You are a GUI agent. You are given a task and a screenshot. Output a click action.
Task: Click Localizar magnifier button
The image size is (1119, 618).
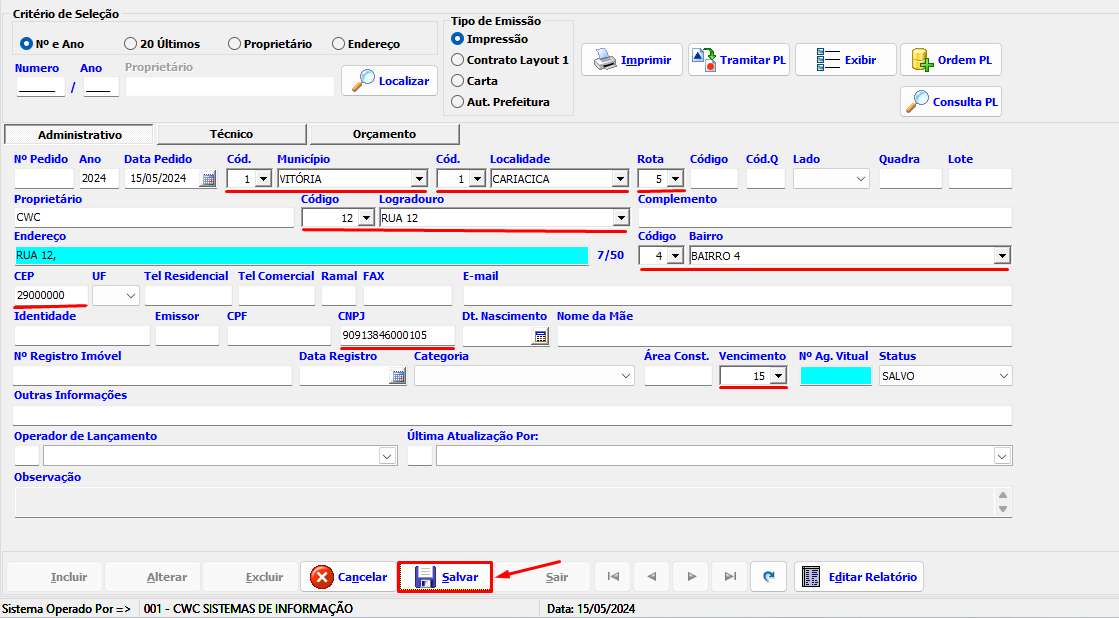point(389,81)
